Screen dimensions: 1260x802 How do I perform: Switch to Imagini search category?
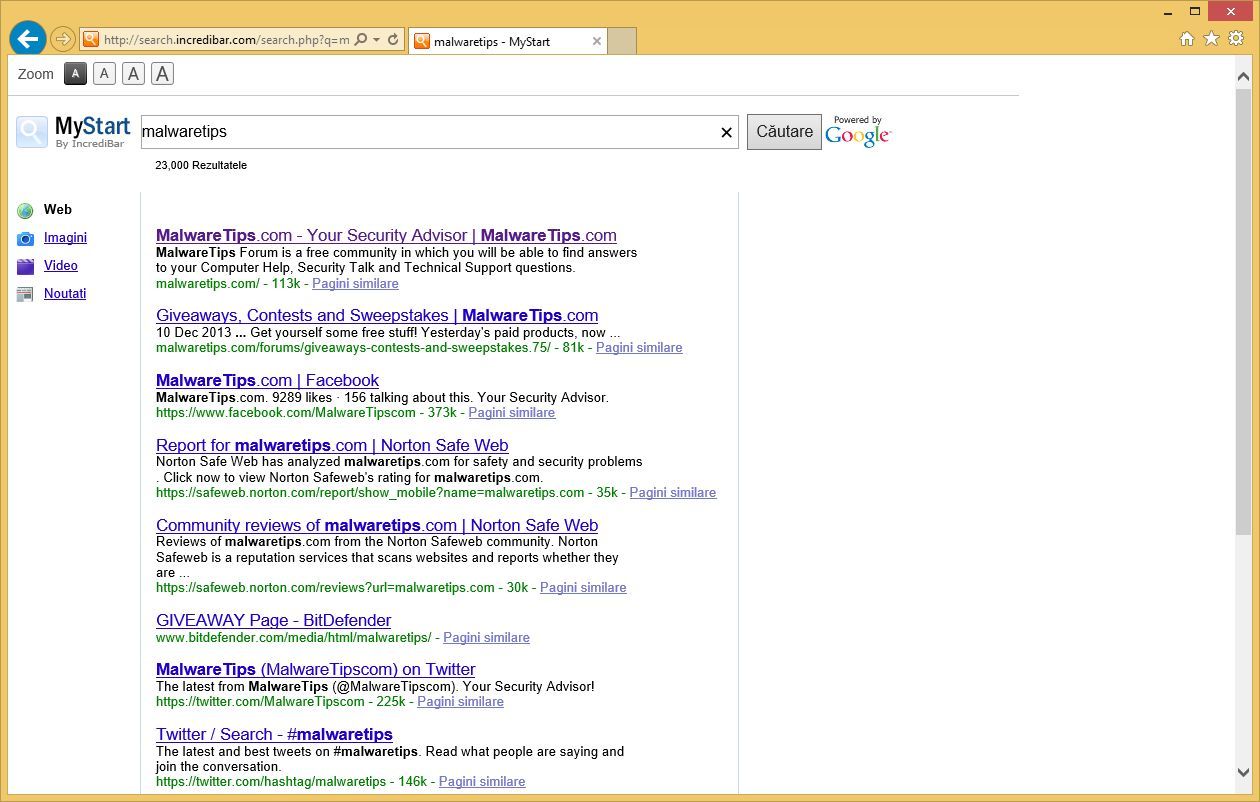pos(65,237)
